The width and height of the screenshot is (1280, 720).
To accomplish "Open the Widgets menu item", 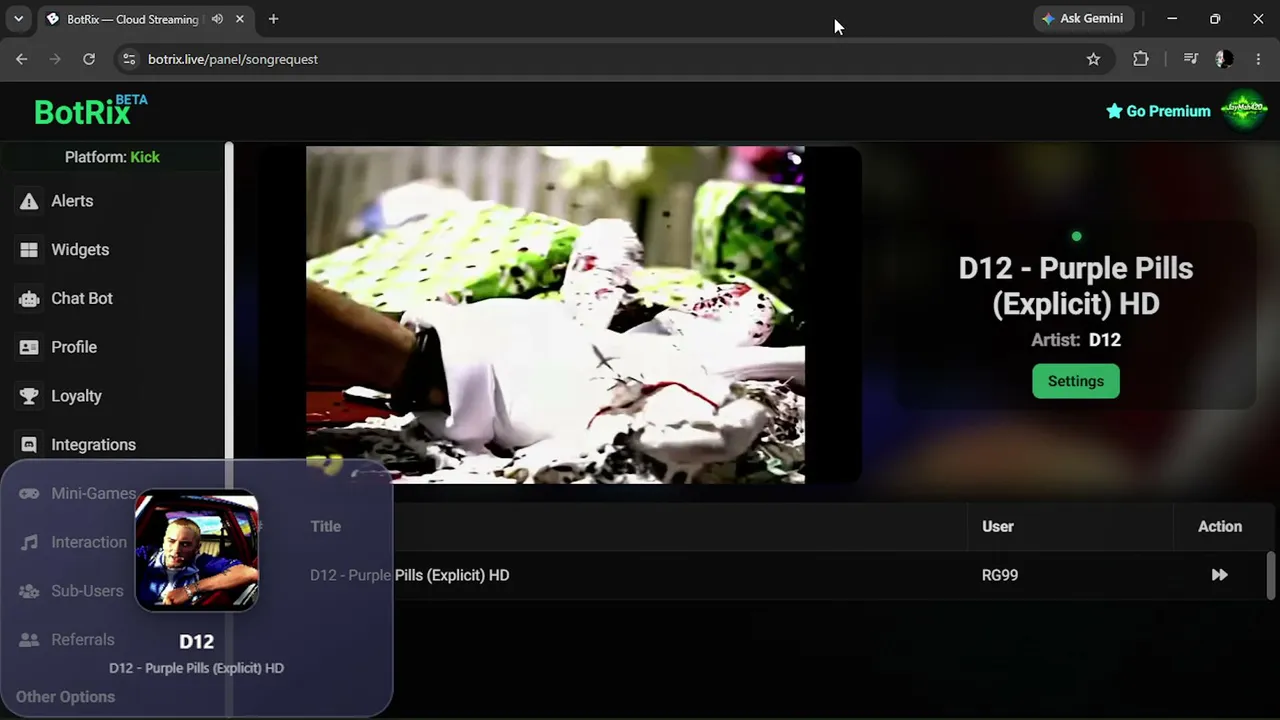I will click(80, 250).
